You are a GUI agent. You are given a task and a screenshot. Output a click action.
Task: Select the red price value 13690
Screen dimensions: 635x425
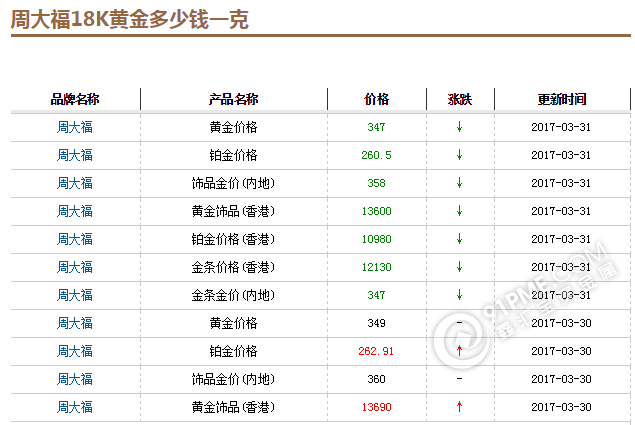point(376,407)
